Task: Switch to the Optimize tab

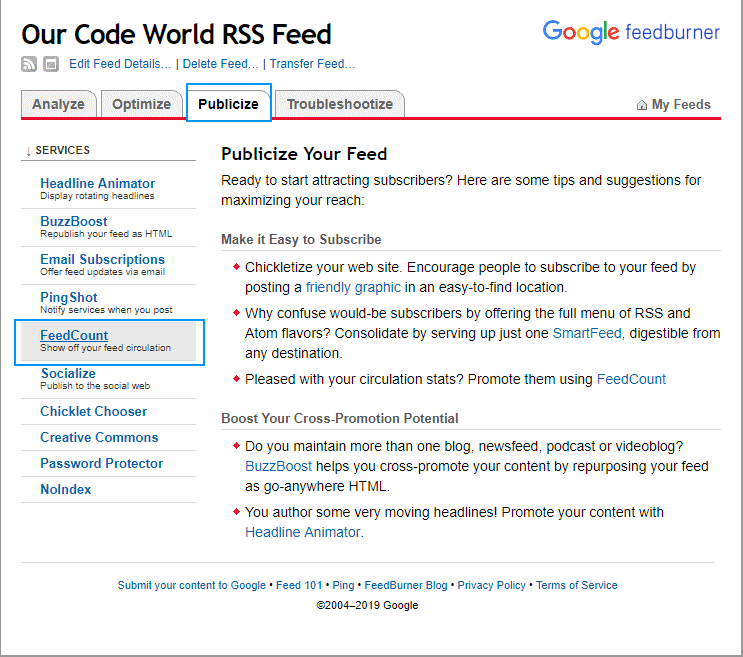Action: click(142, 104)
